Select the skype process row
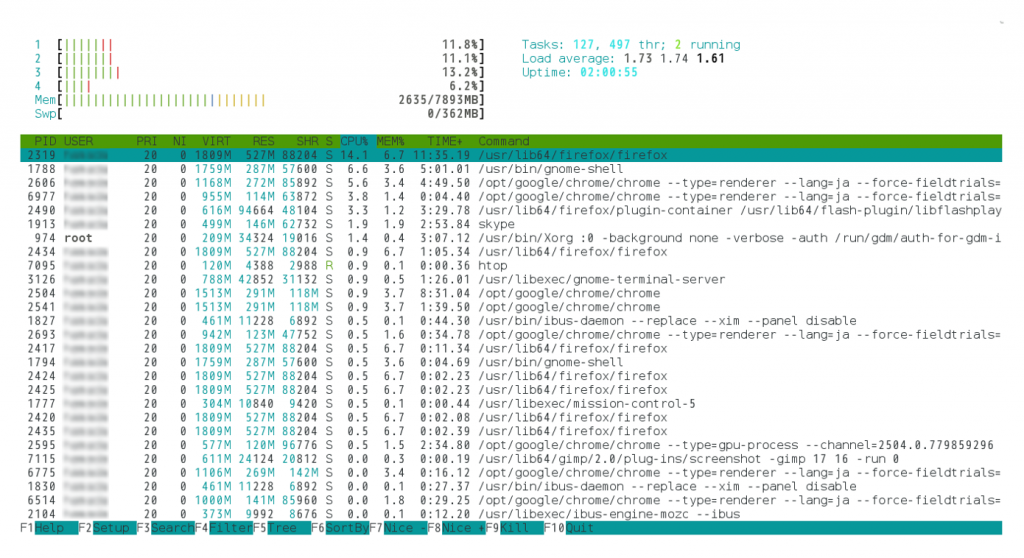Image resolution: width=1024 pixels, height=558 pixels. (500, 225)
